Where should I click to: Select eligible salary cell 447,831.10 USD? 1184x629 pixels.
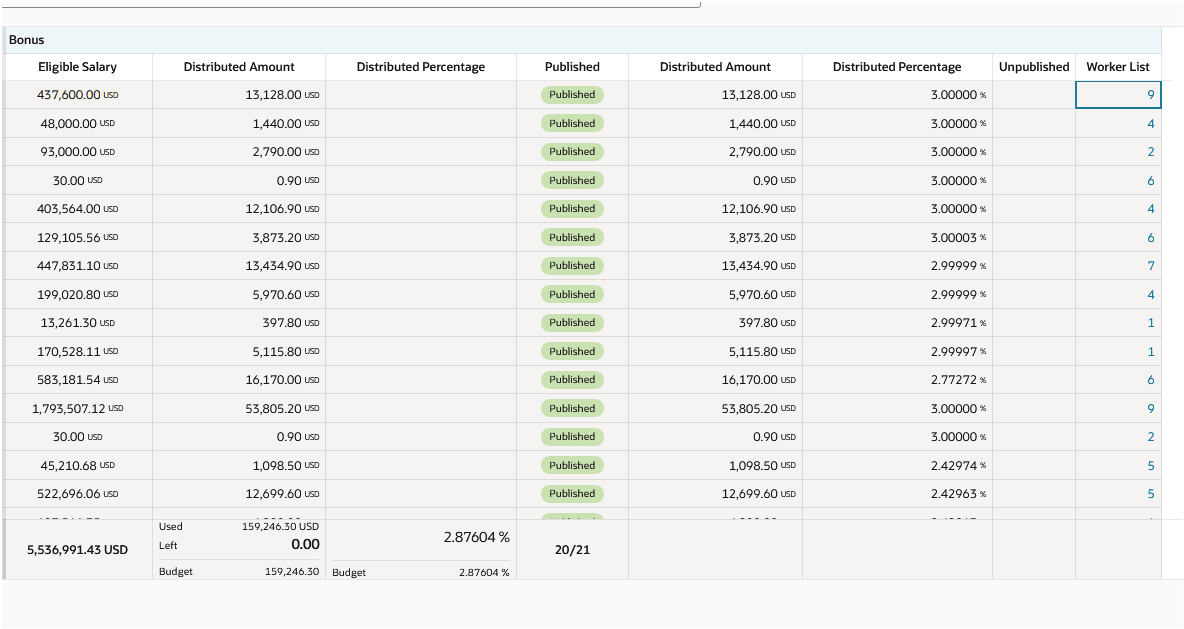(78, 266)
